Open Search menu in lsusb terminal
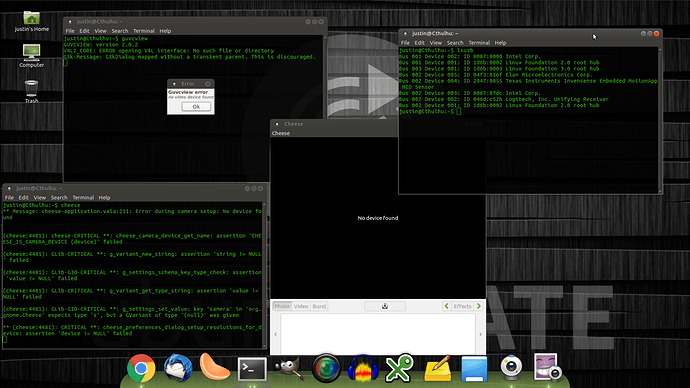Screen dimensions: 690x388 coord(455,43)
